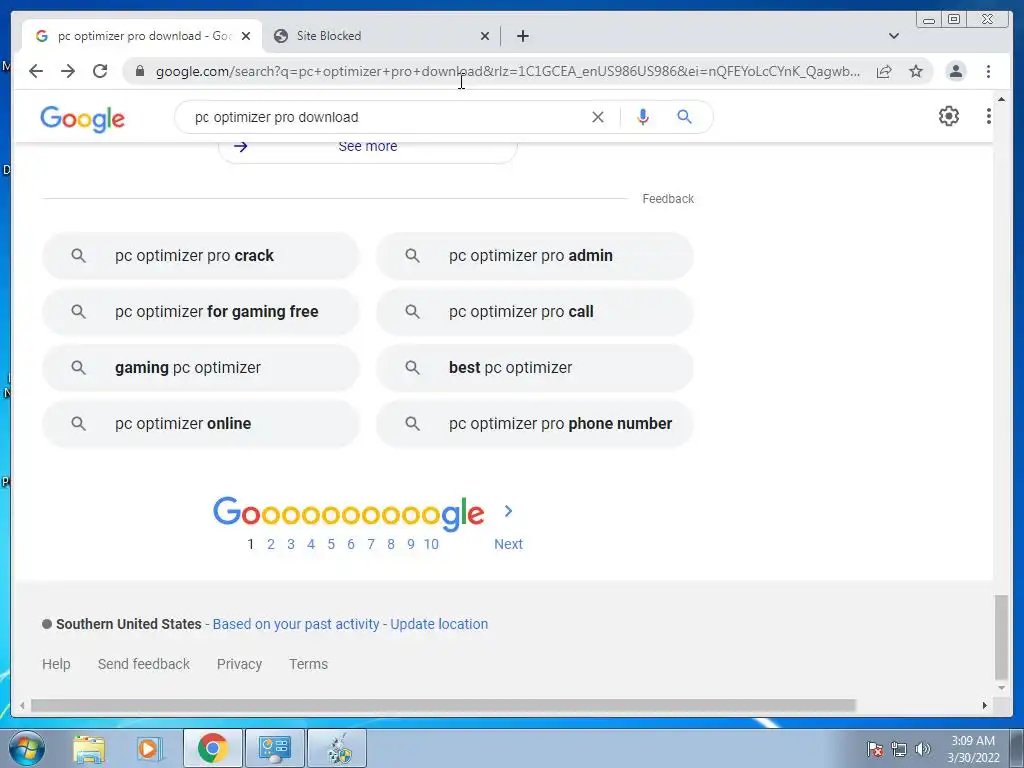The image size is (1024, 768).
Task: Jump to results page 5
Action: pyautogui.click(x=331, y=544)
